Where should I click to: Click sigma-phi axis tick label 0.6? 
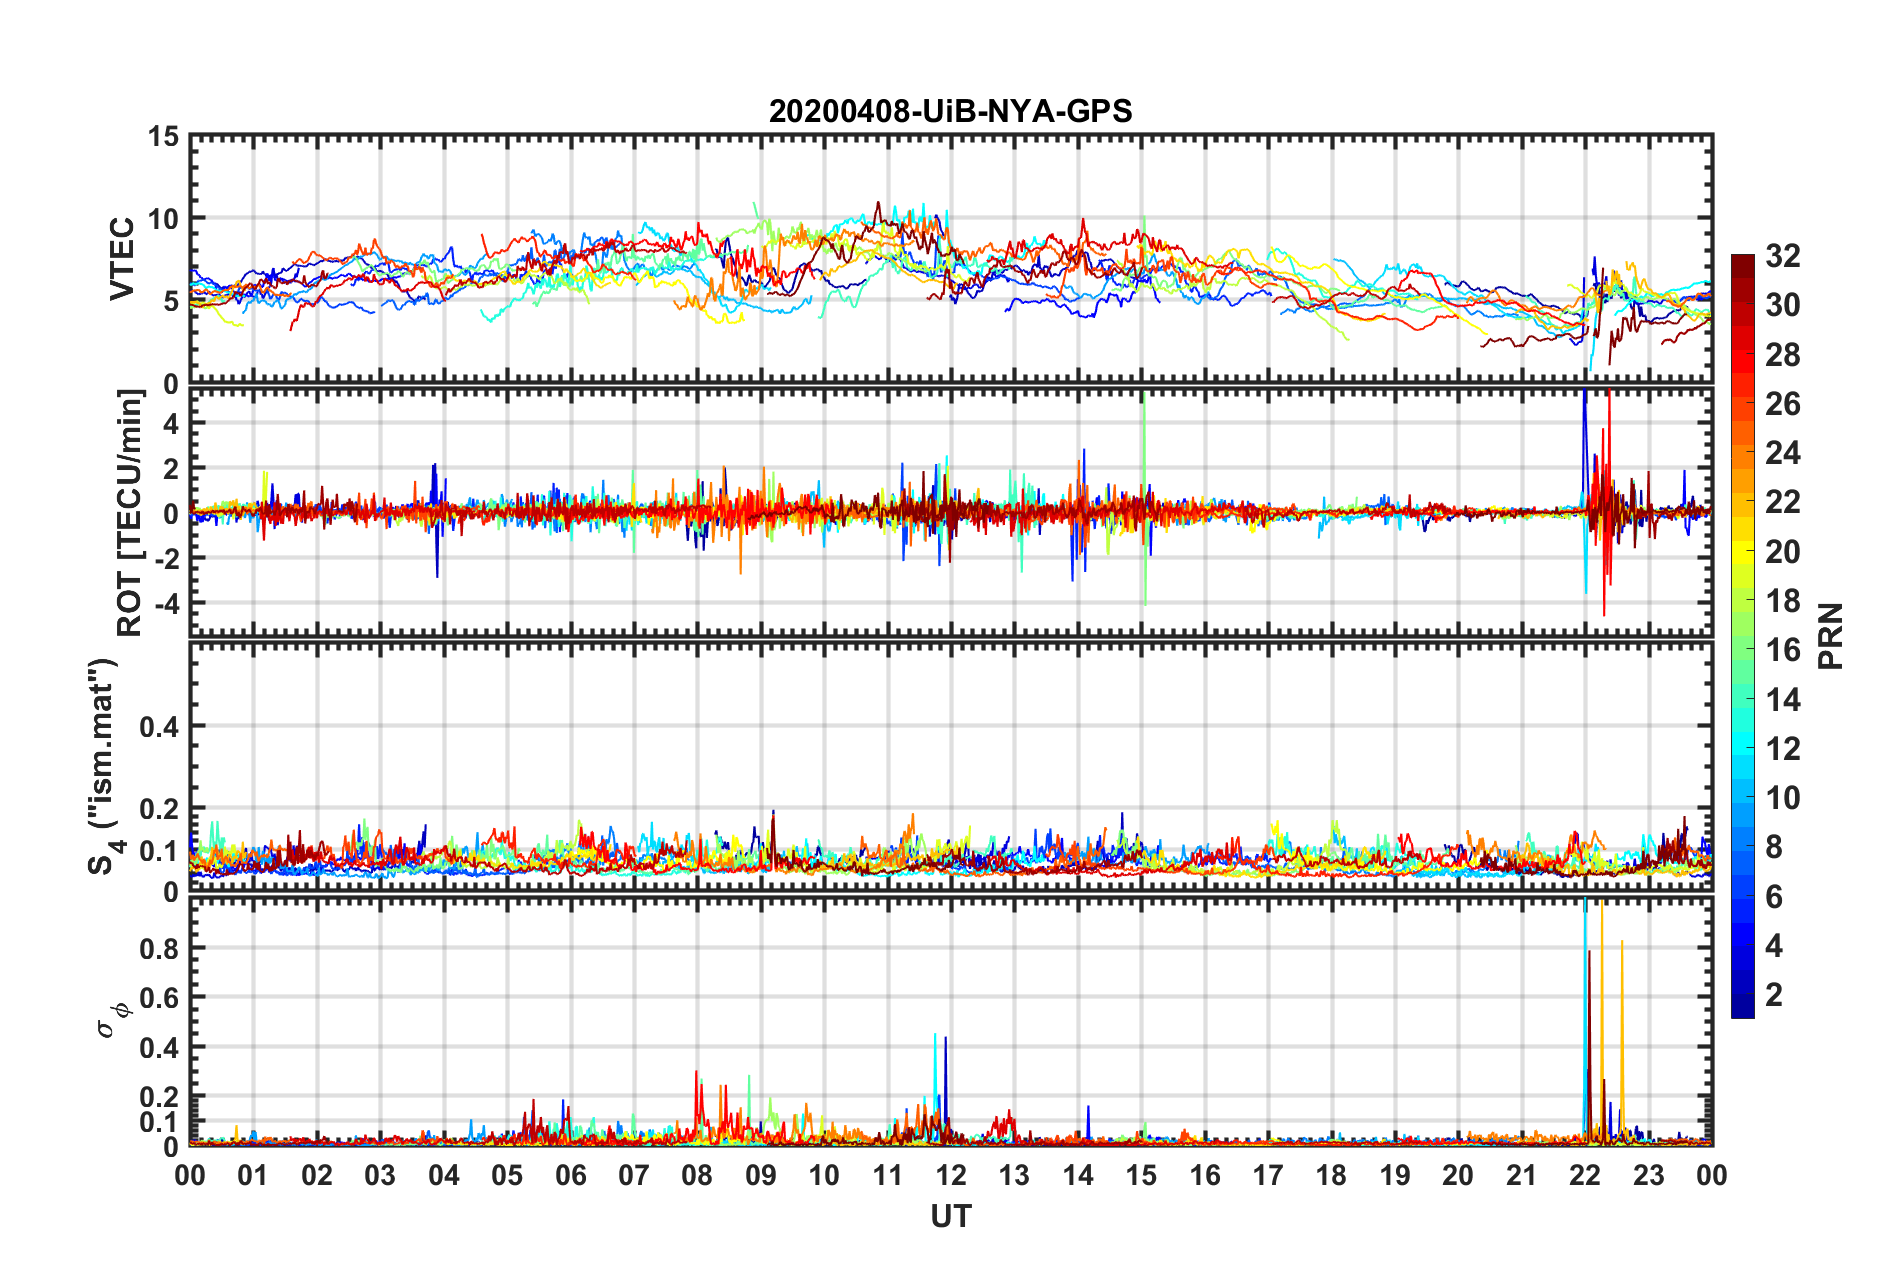pyautogui.click(x=160, y=998)
